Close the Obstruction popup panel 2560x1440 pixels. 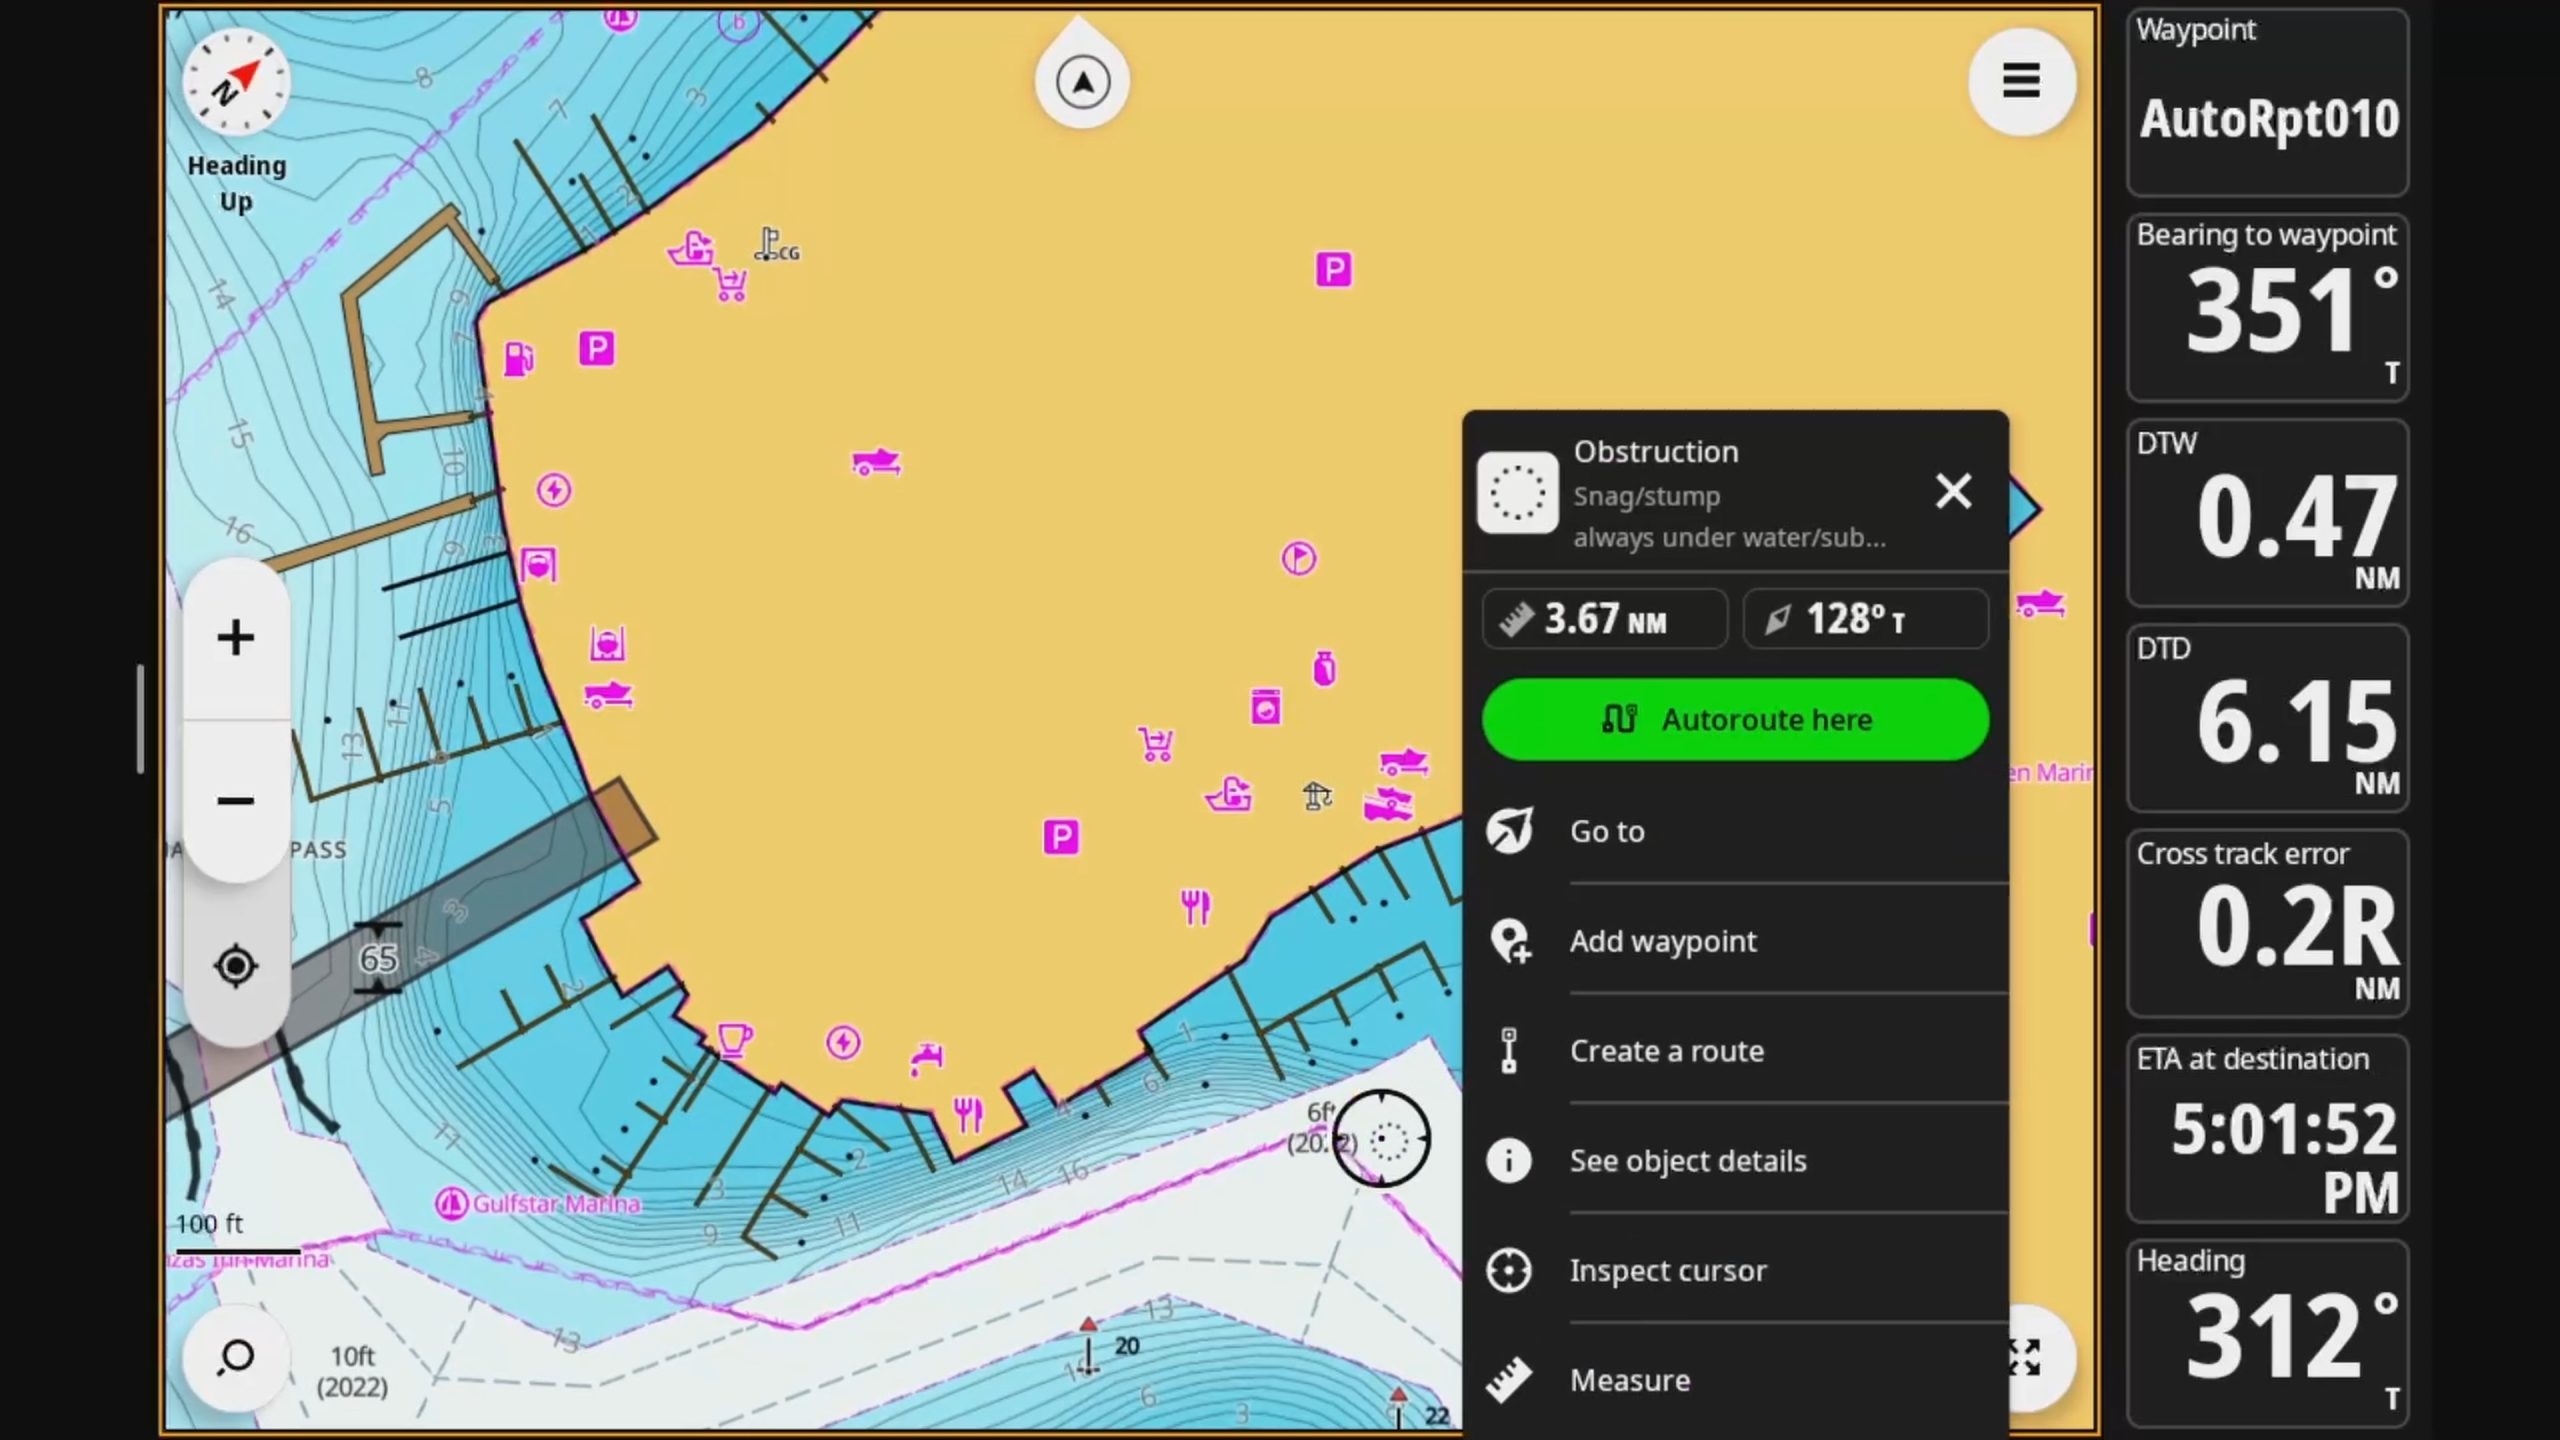[1953, 492]
